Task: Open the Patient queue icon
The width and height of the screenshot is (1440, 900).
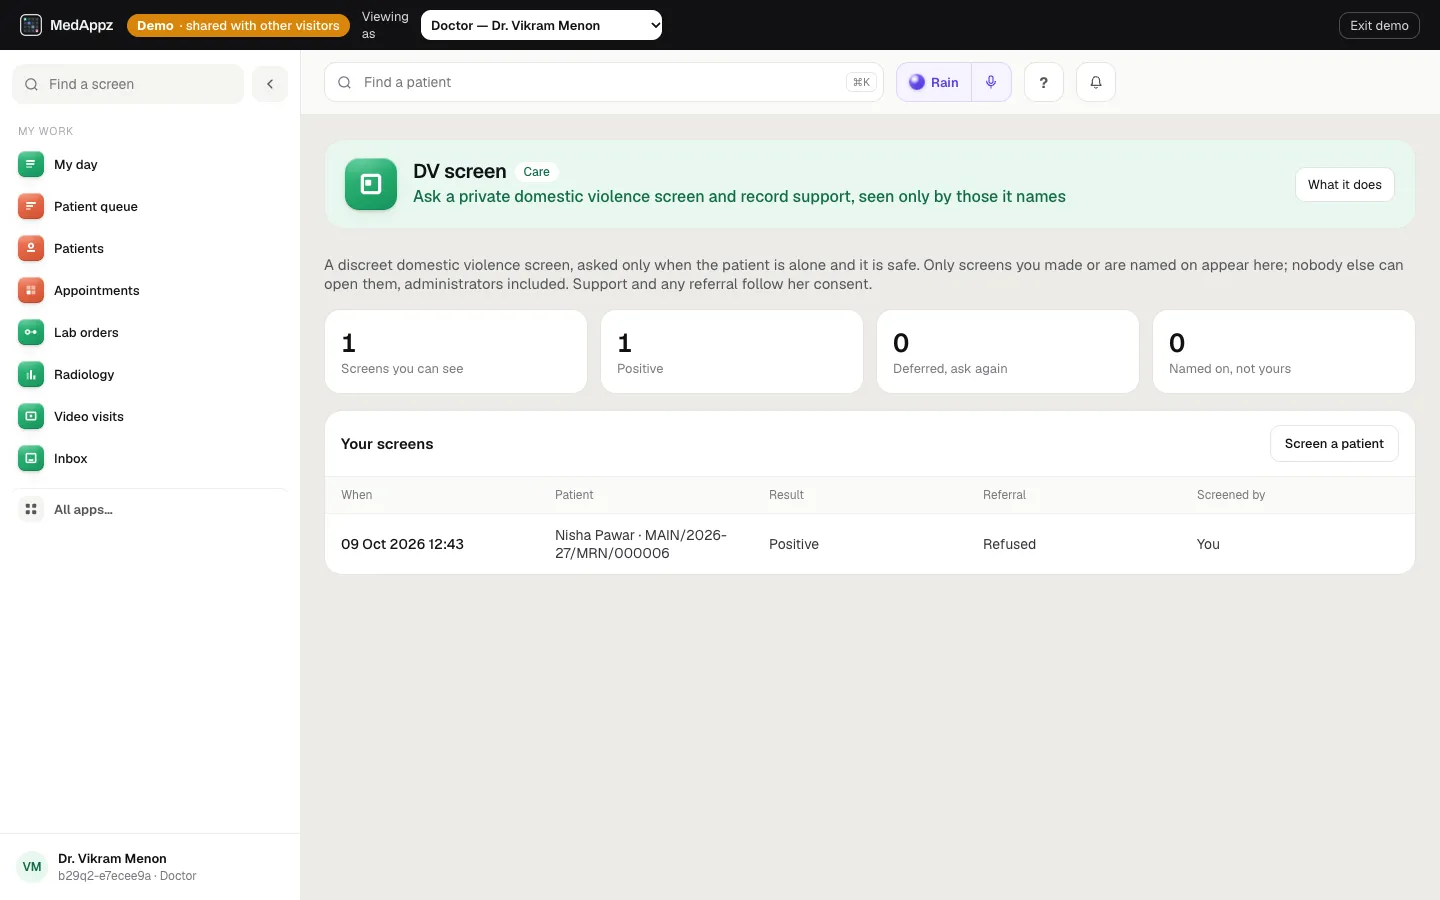Action: point(31,206)
